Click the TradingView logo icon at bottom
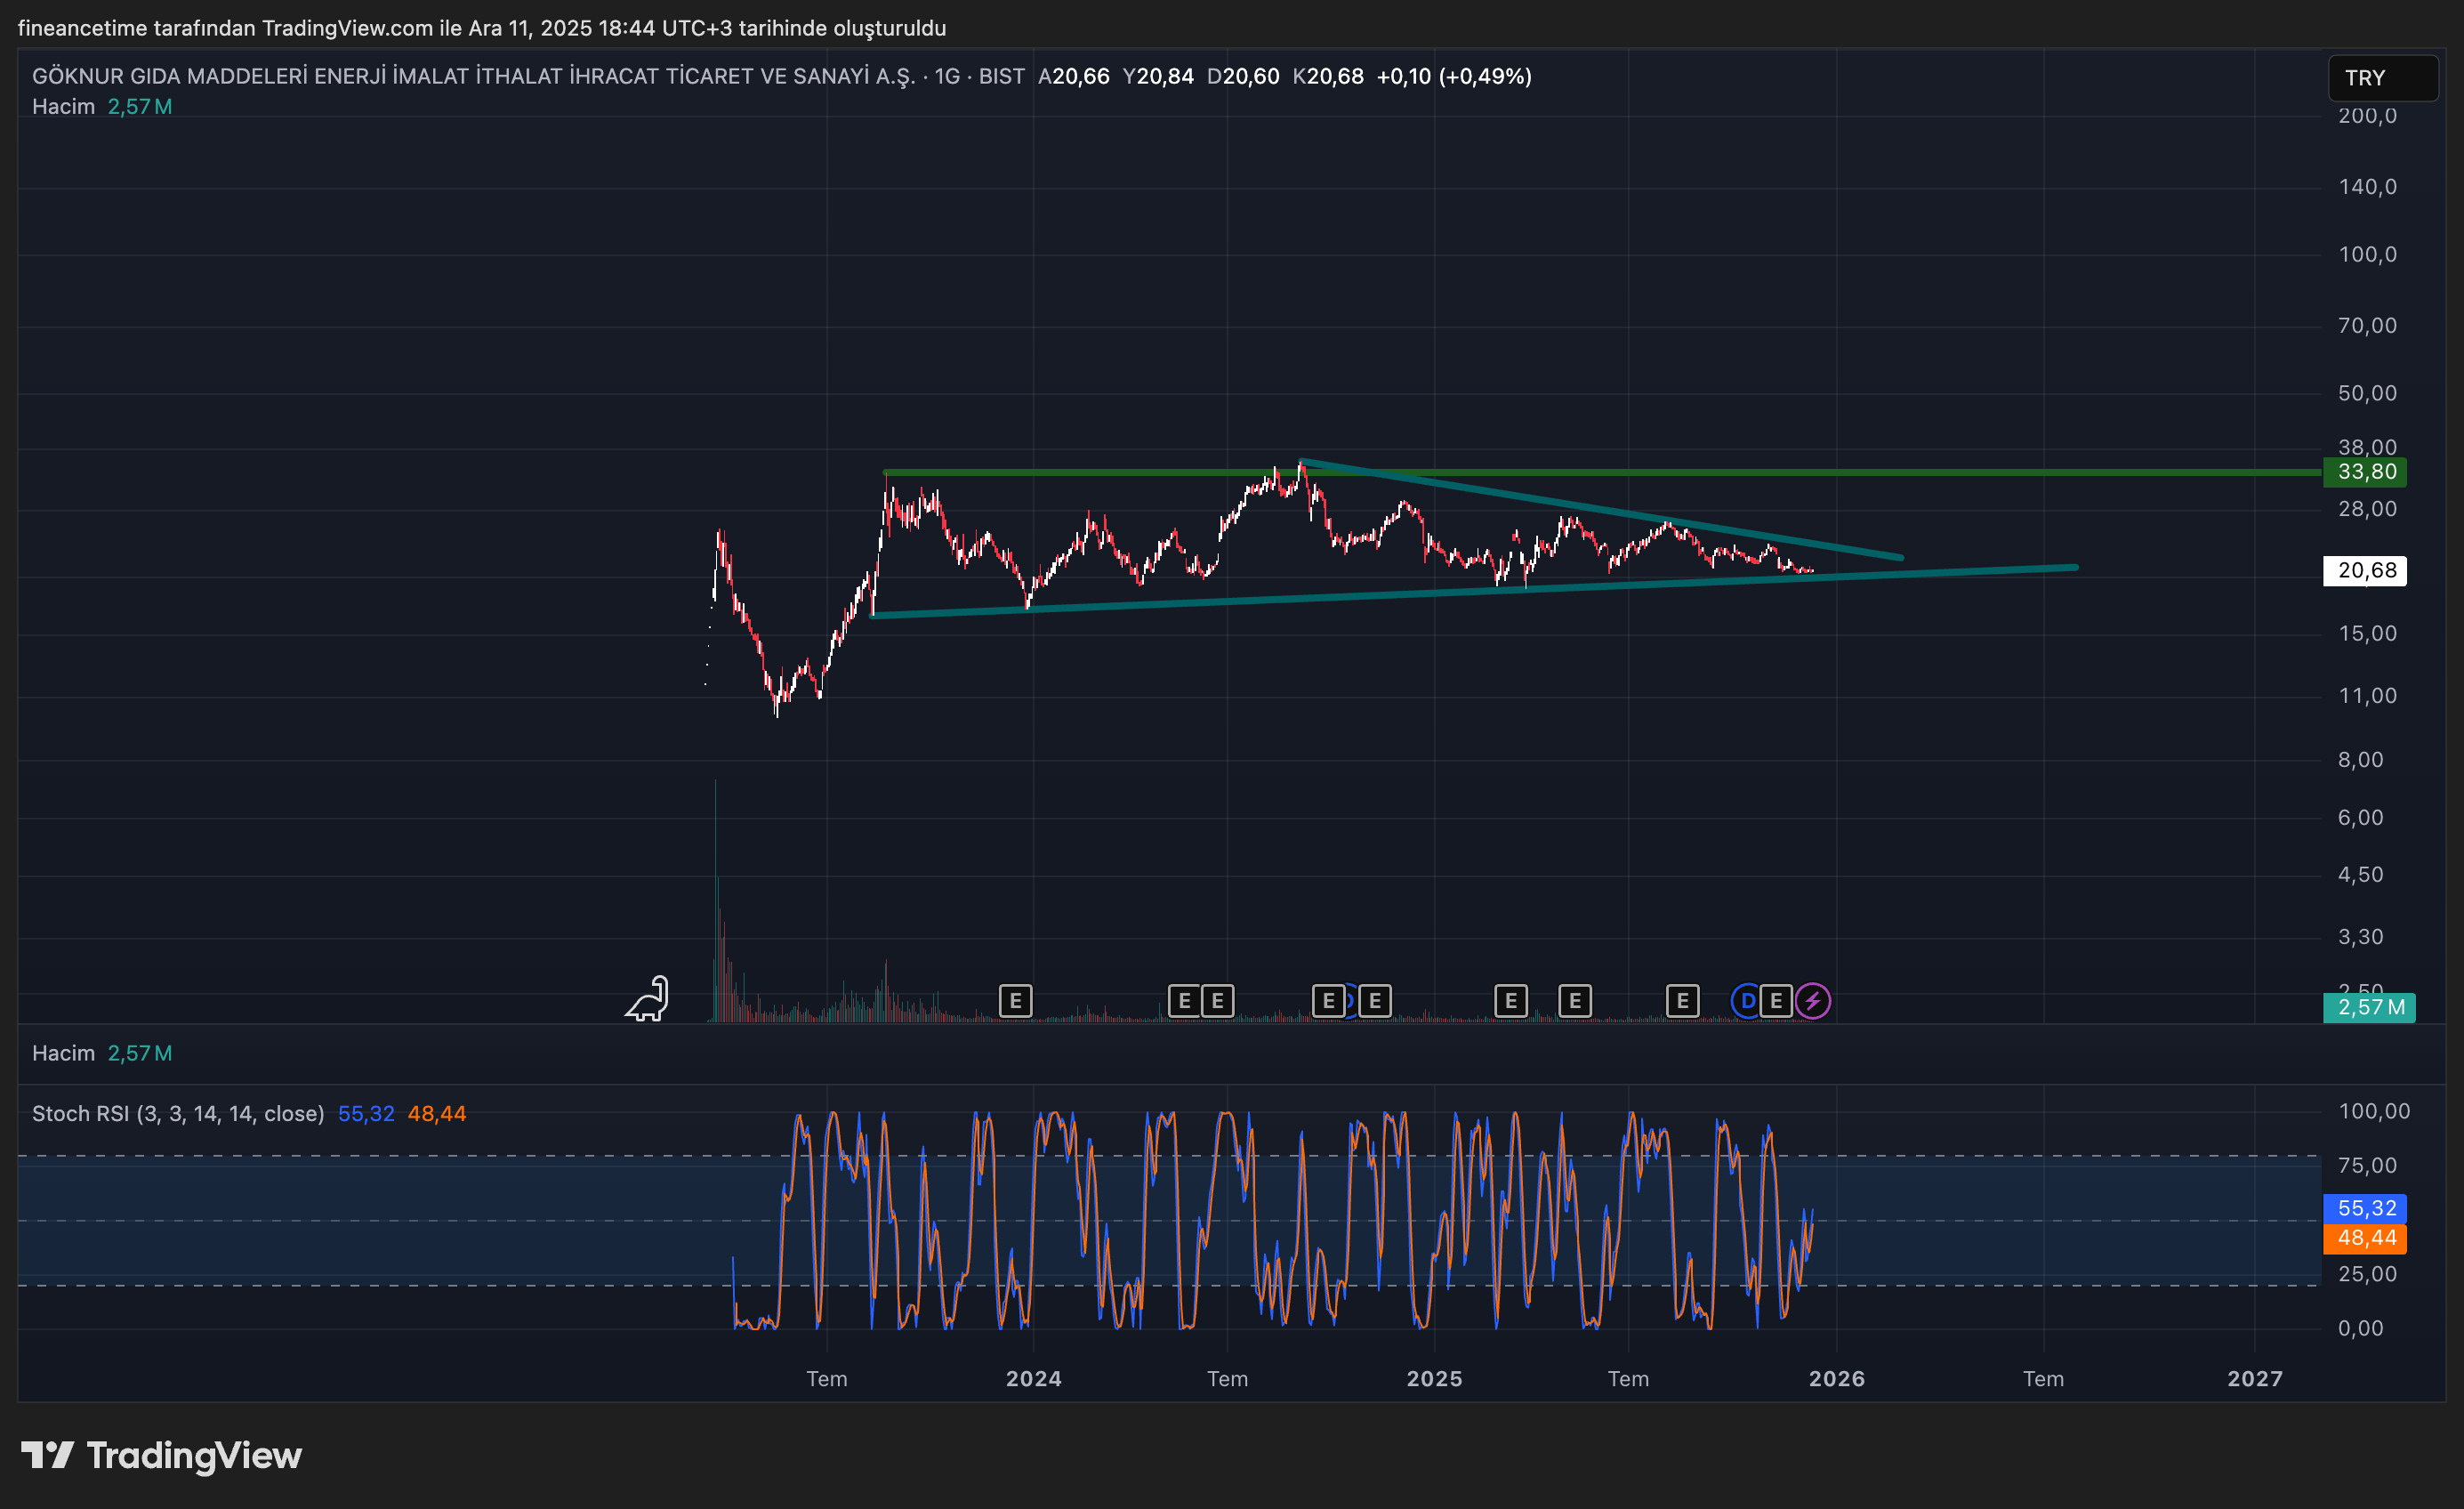 coord(47,1455)
